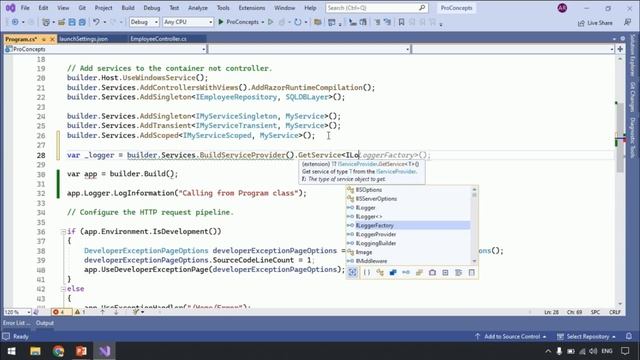Select ILoggingBuilder suggestion
640x360 pixels.
click(408, 243)
